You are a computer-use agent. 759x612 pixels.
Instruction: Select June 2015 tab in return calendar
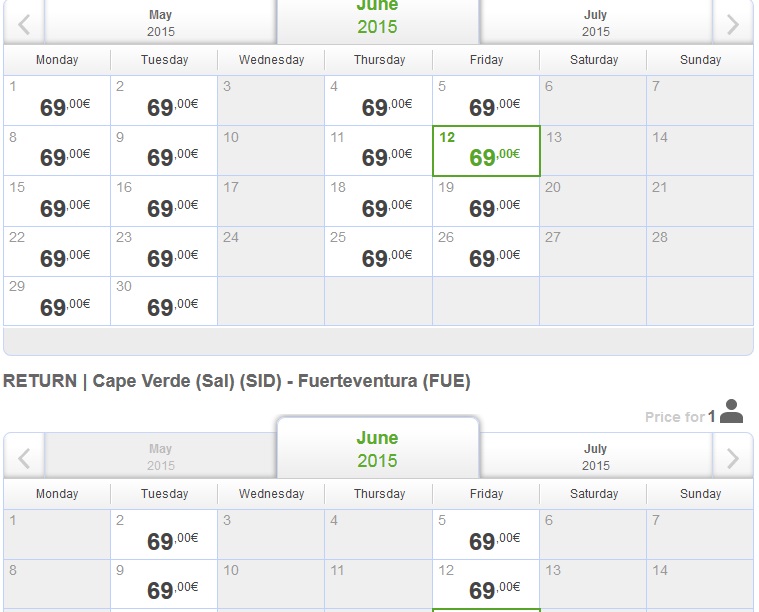coord(378,449)
